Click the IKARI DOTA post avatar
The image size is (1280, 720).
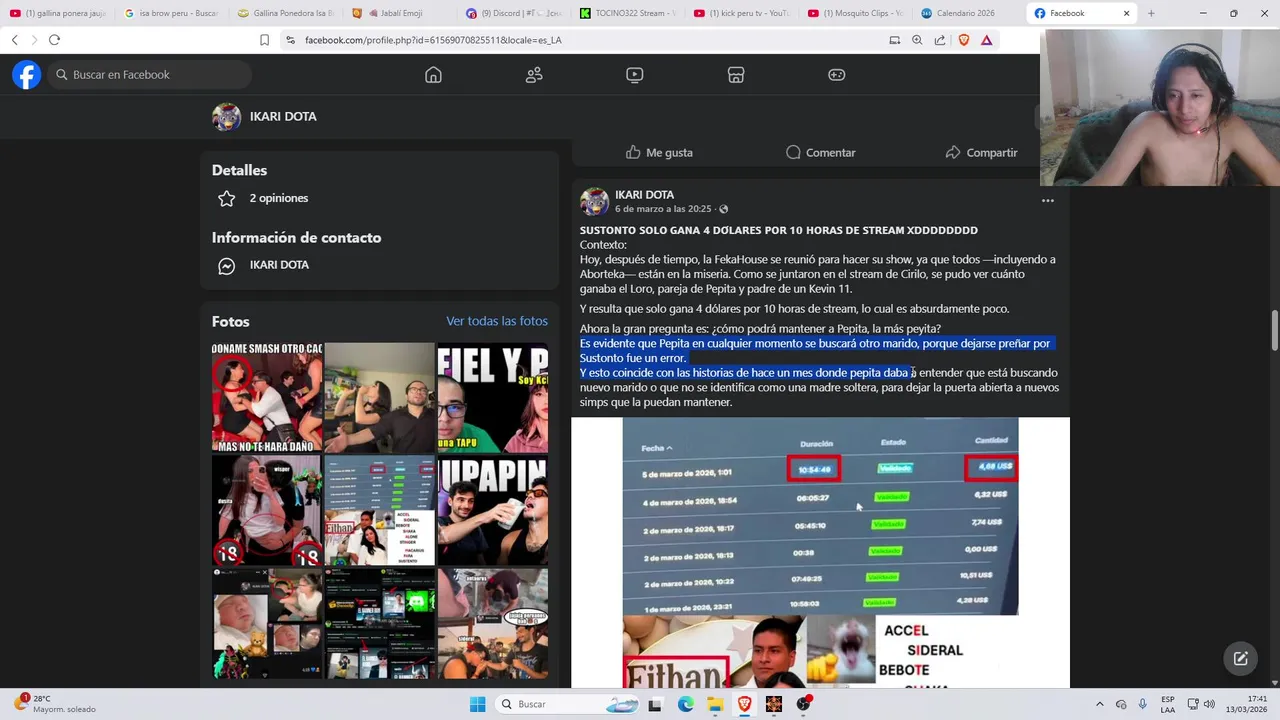[594, 201]
